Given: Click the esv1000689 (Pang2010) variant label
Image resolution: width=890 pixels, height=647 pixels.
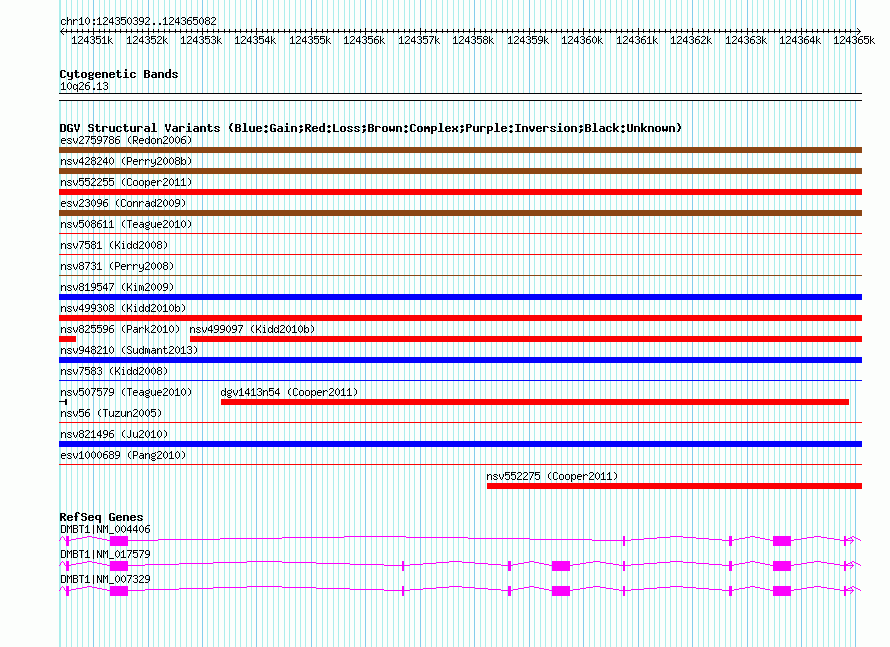Looking at the screenshot, I should pos(122,455).
